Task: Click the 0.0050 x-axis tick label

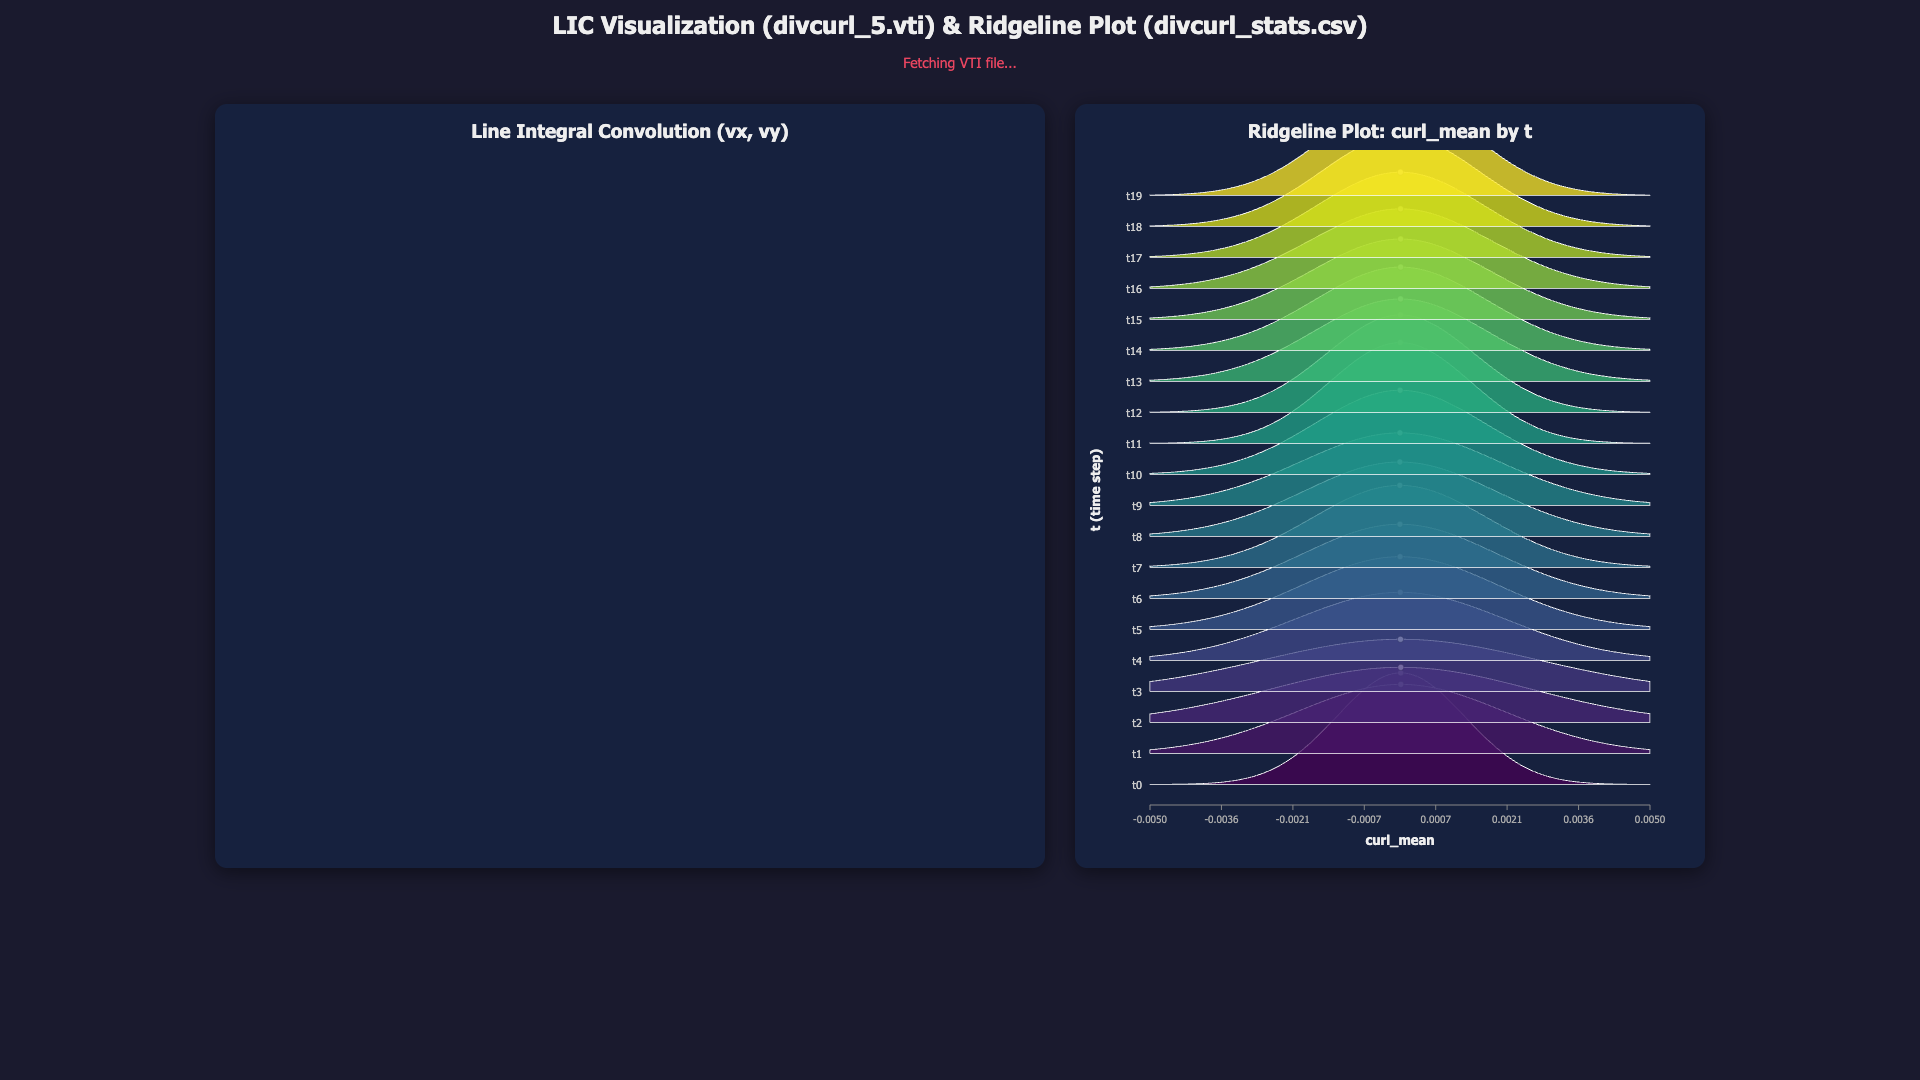Action: click(x=1650, y=819)
